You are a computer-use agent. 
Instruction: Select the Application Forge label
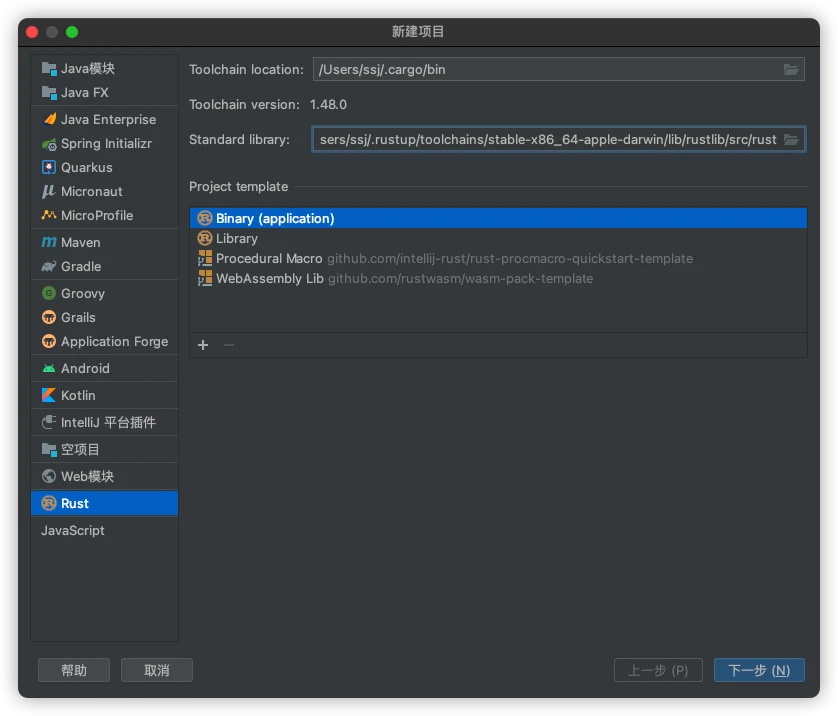114,341
